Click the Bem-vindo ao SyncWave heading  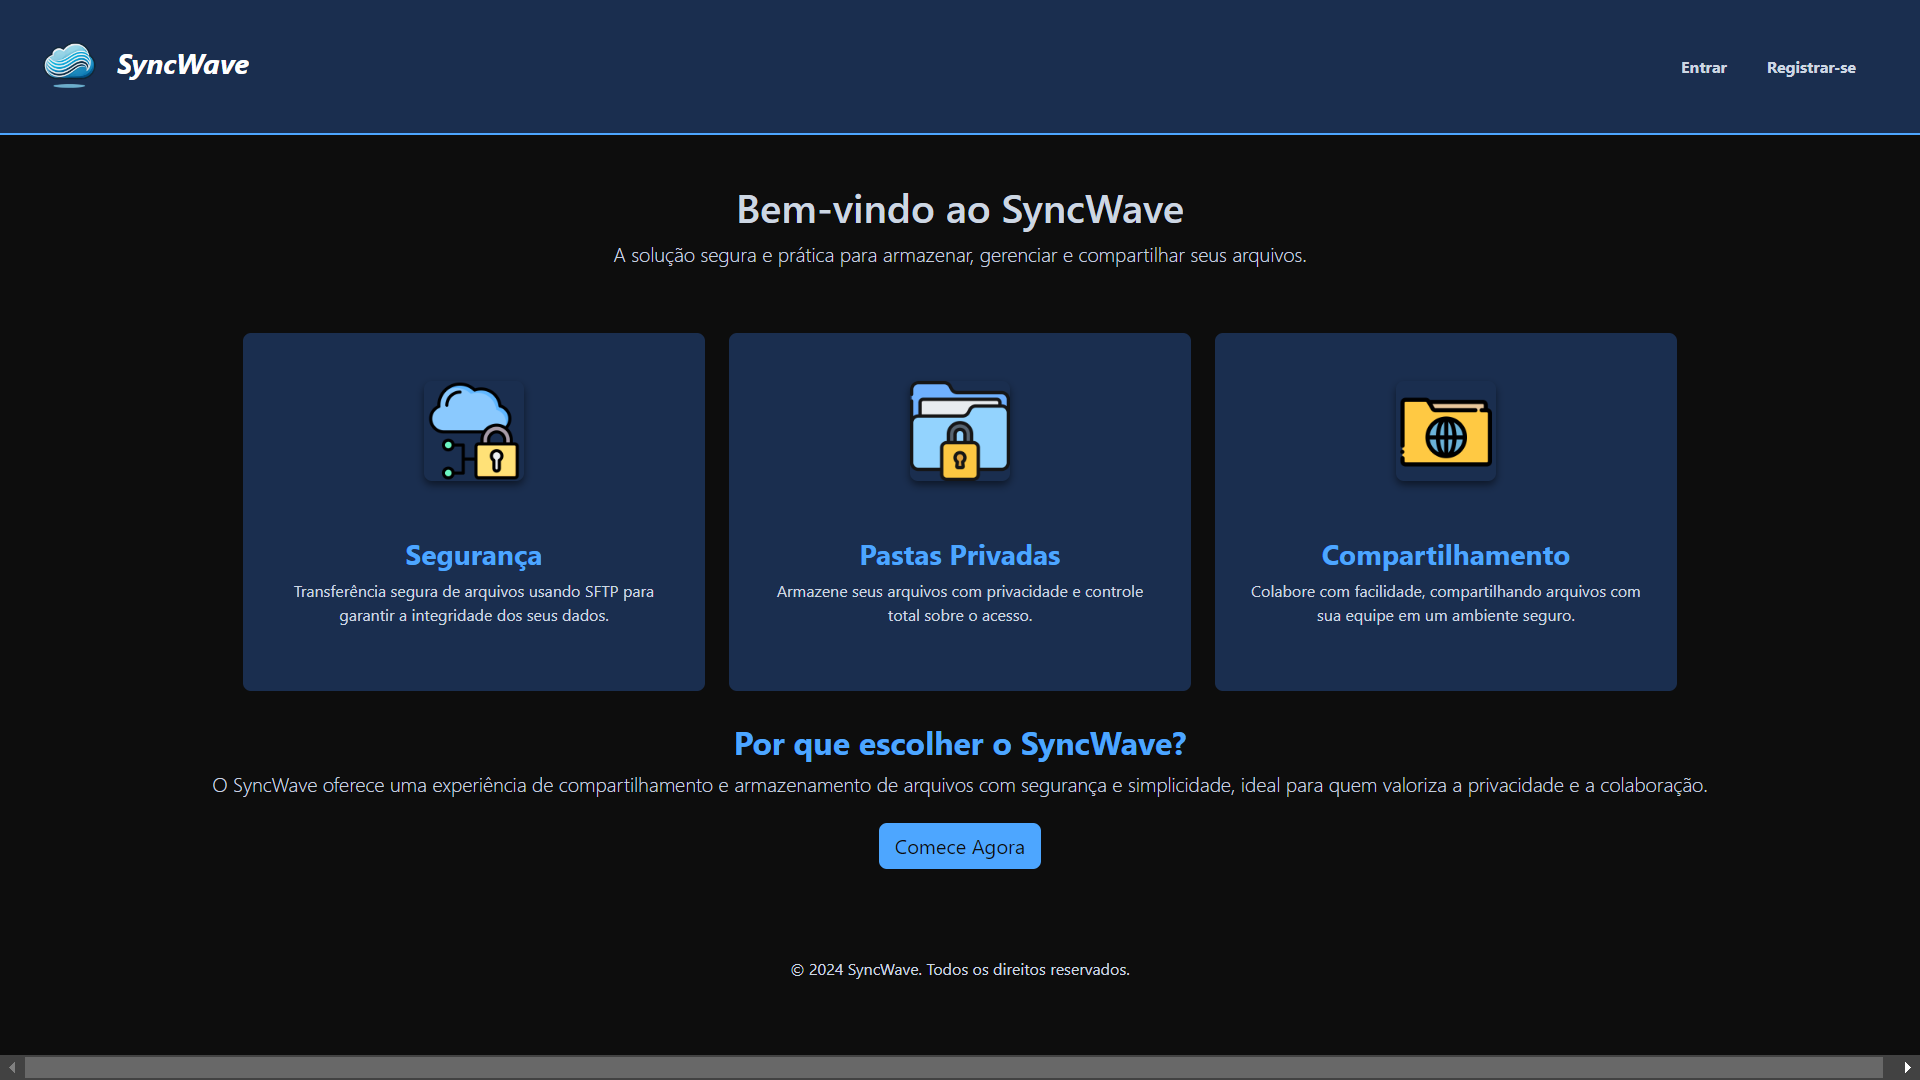coord(960,210)
